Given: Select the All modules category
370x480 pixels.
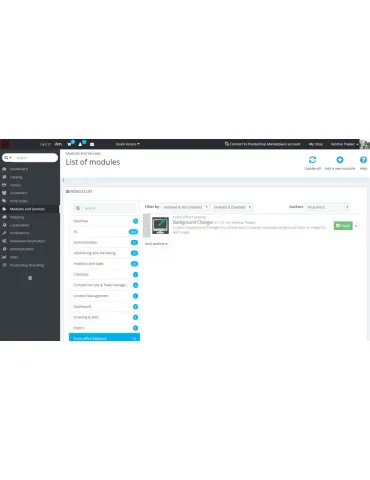Looking at the screenshot, I should (104, 232).
